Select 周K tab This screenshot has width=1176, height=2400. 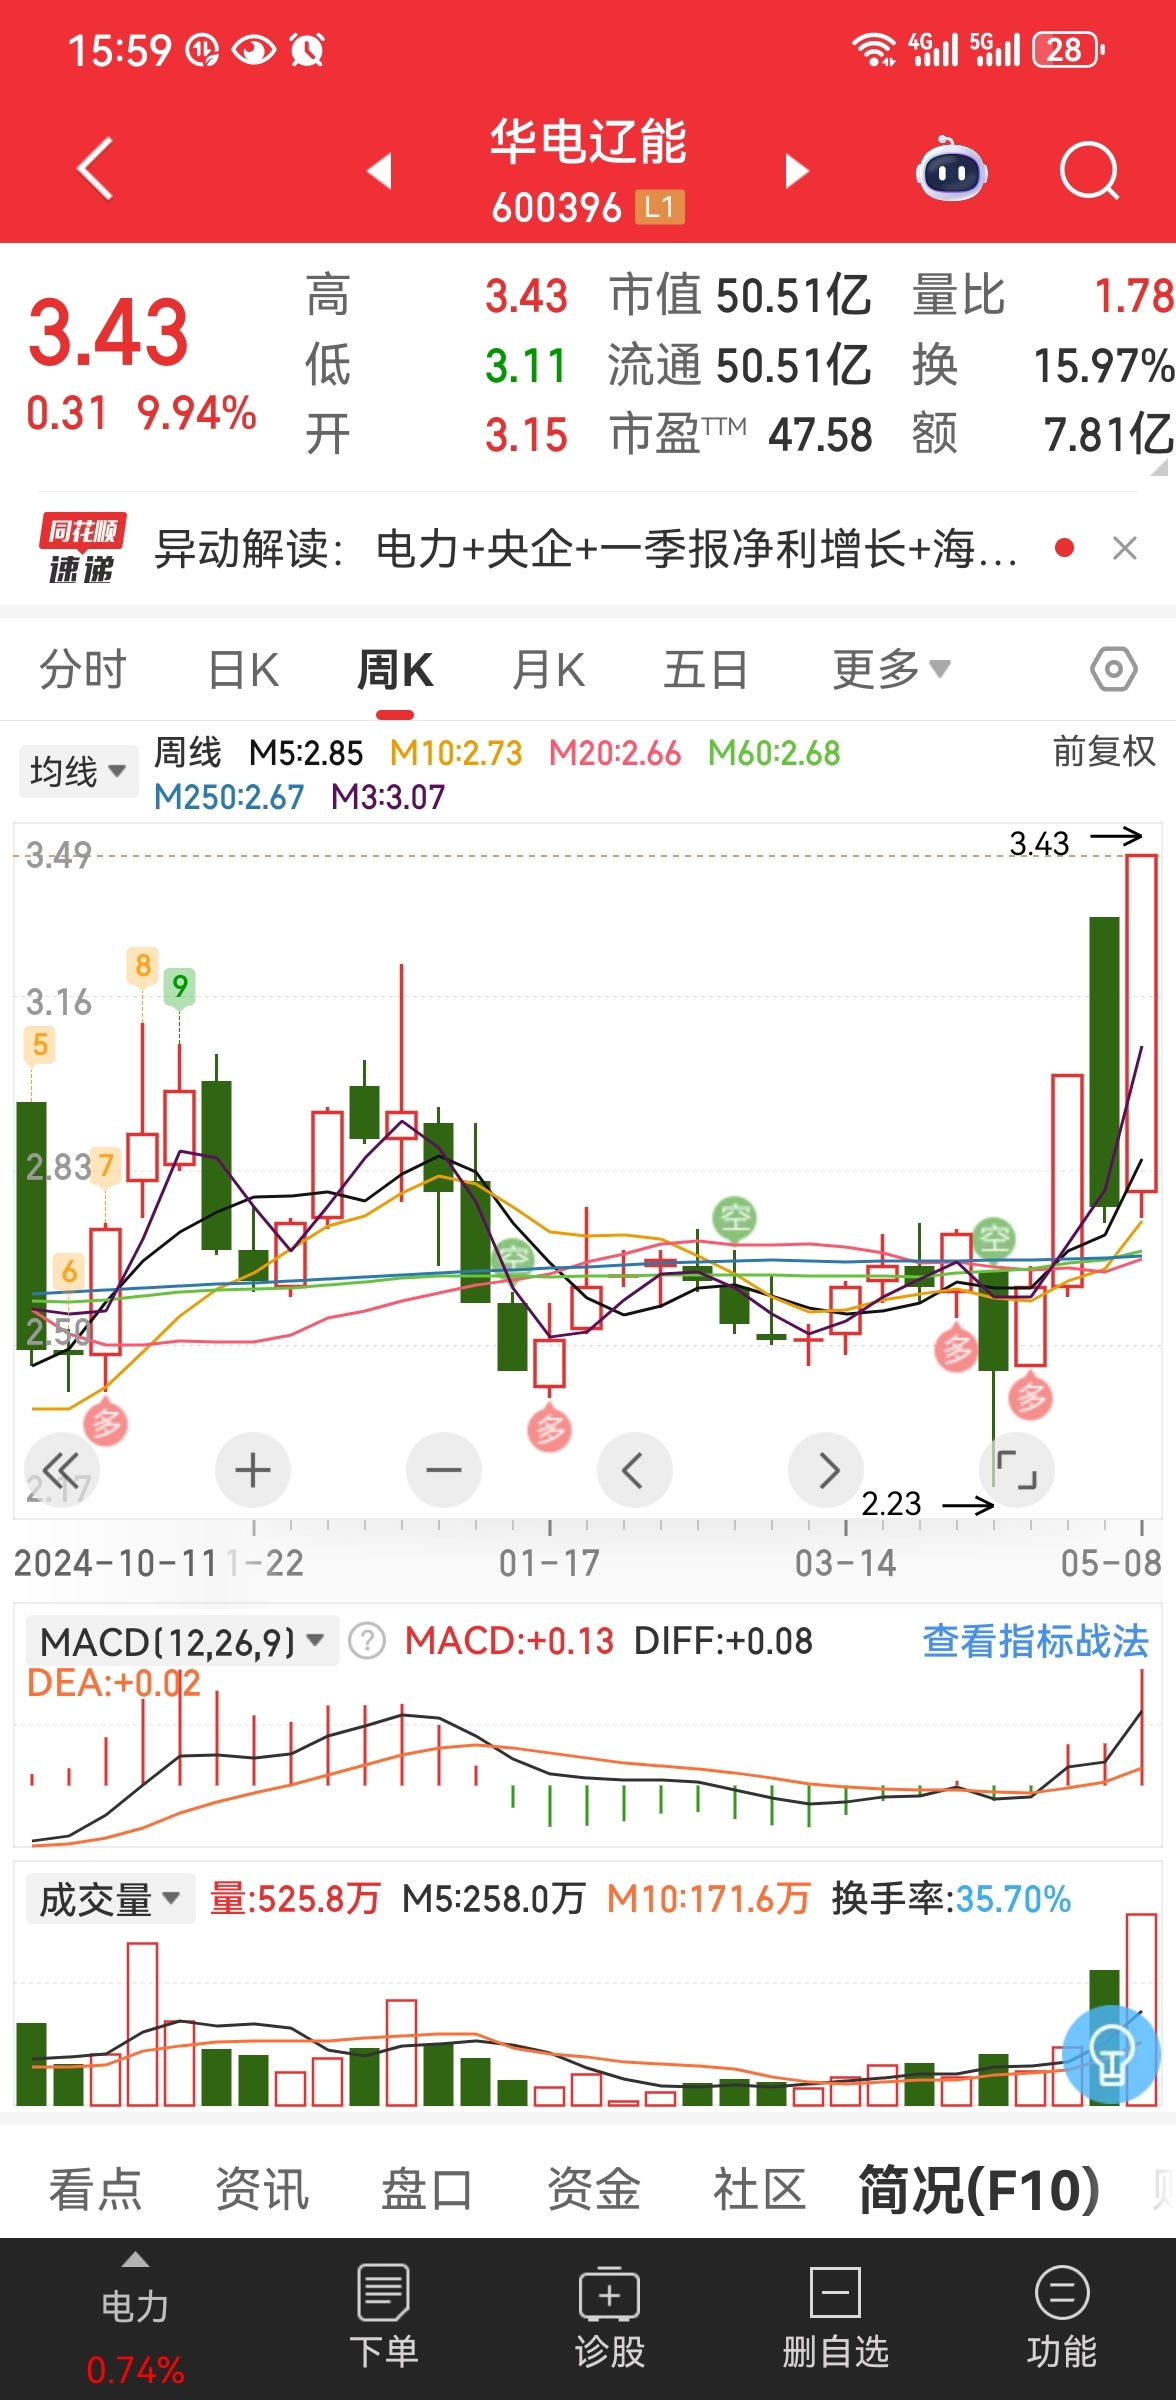coord(395,669)
